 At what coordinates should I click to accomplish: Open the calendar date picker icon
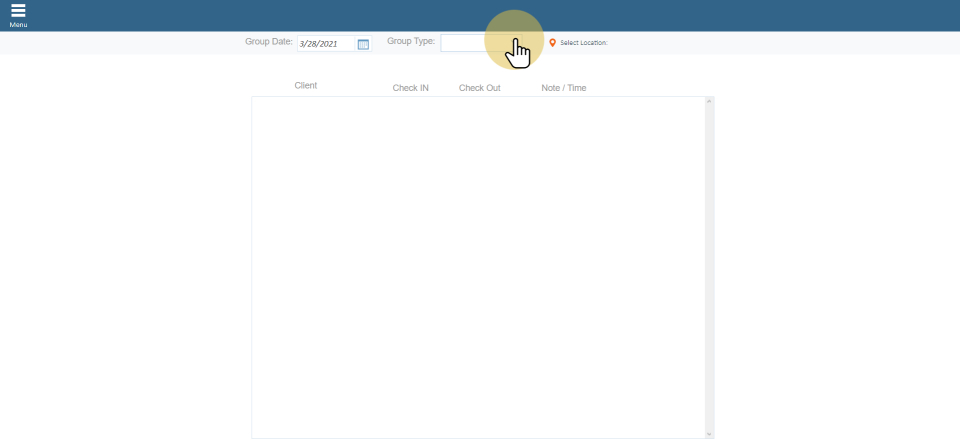pyautogui.click(x=363, y=44)
